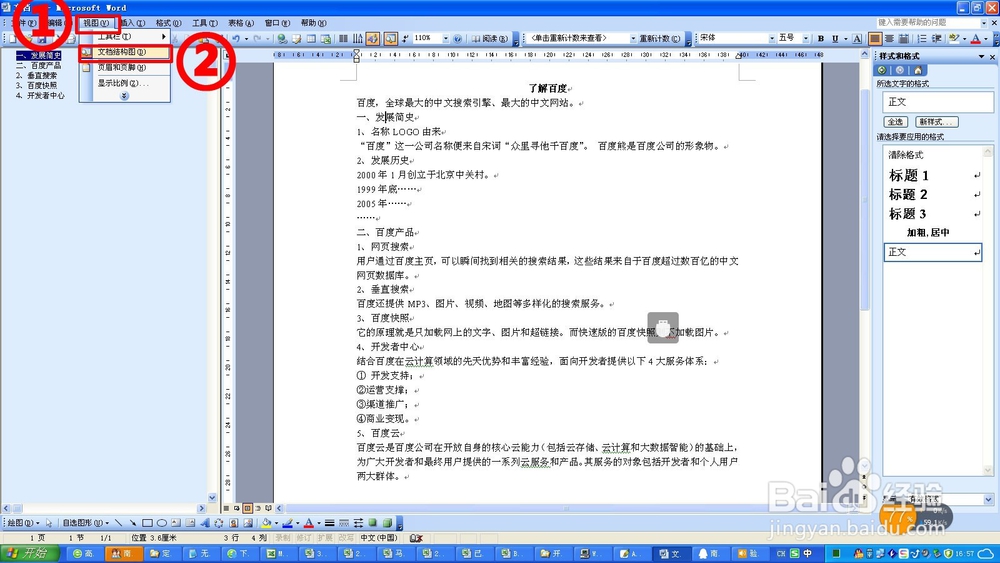Open the 格式 Format menu
1000x563 pixels.
pos(168,23)
